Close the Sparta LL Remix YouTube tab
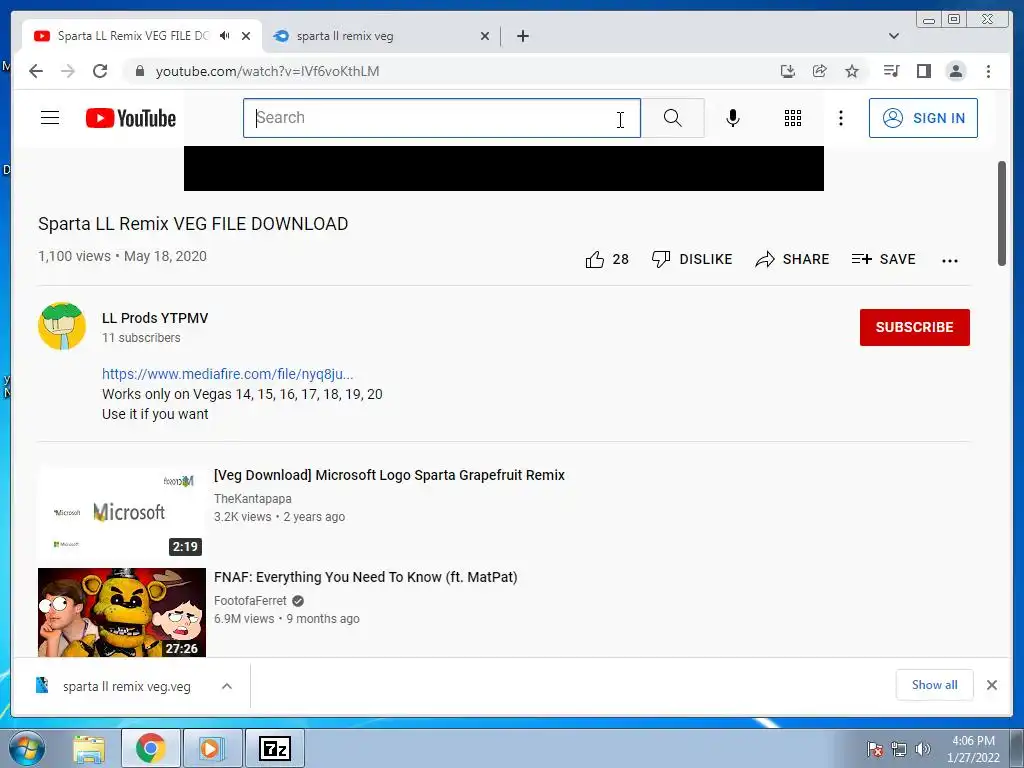 coord(246,36)
